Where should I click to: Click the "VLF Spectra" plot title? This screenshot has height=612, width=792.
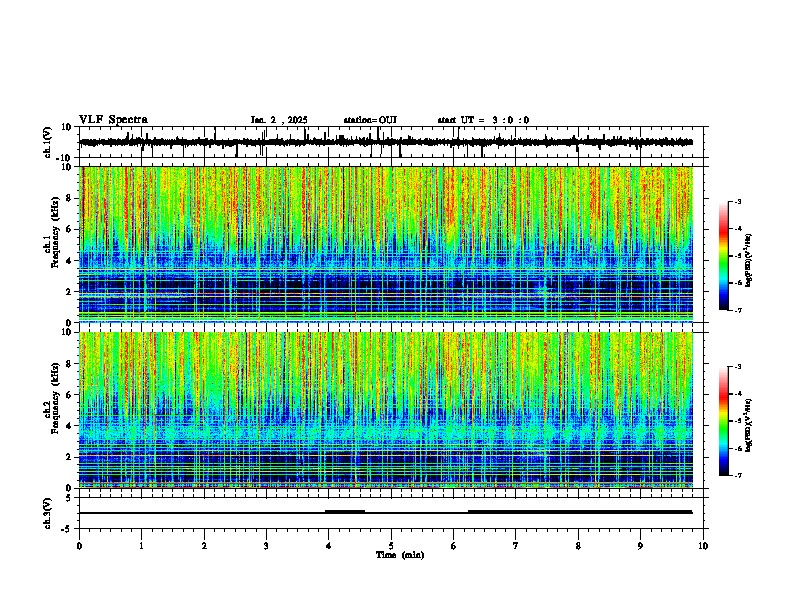113,120
